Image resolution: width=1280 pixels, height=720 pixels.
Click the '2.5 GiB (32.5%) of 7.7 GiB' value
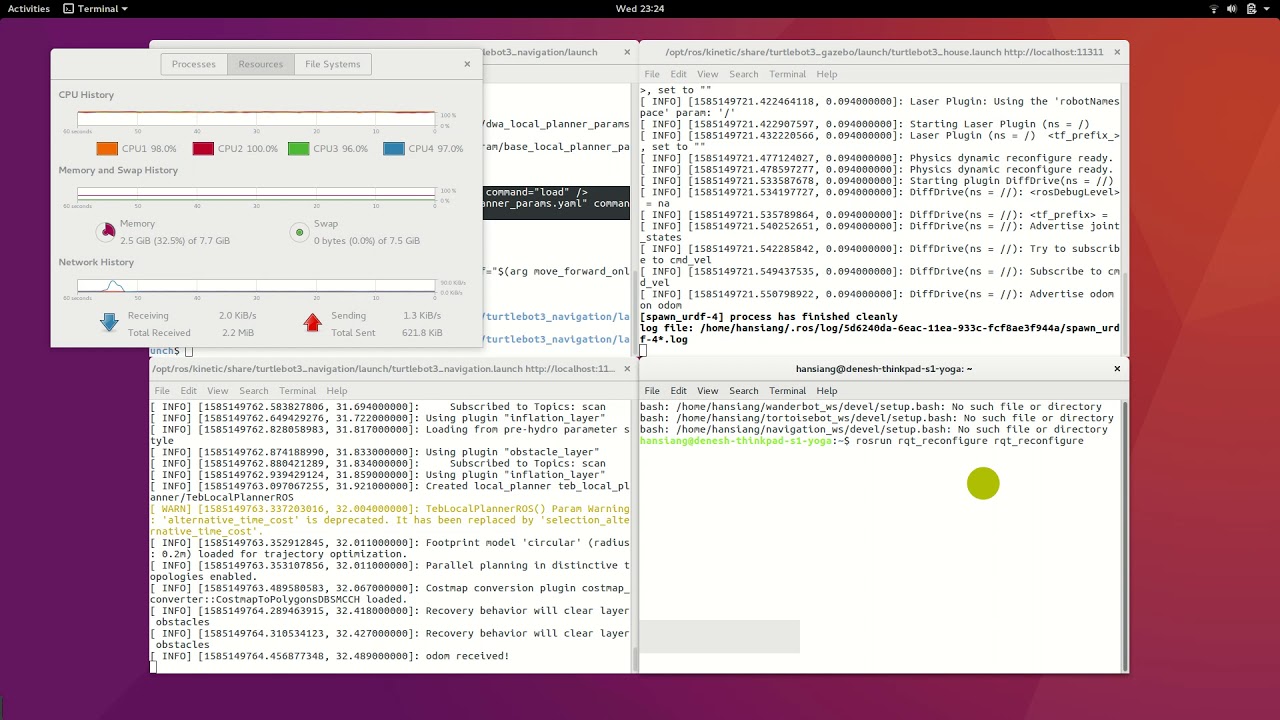[x=175, y=241]
